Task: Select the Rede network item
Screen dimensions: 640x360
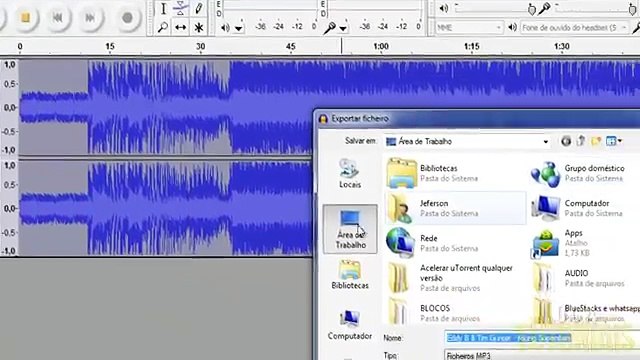Action: click(x=455, y=243)
